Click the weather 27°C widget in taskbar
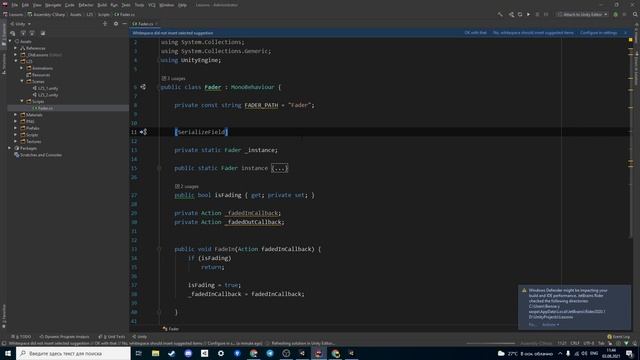This screenshot has width=640, height=360. (x=526, y=353)
